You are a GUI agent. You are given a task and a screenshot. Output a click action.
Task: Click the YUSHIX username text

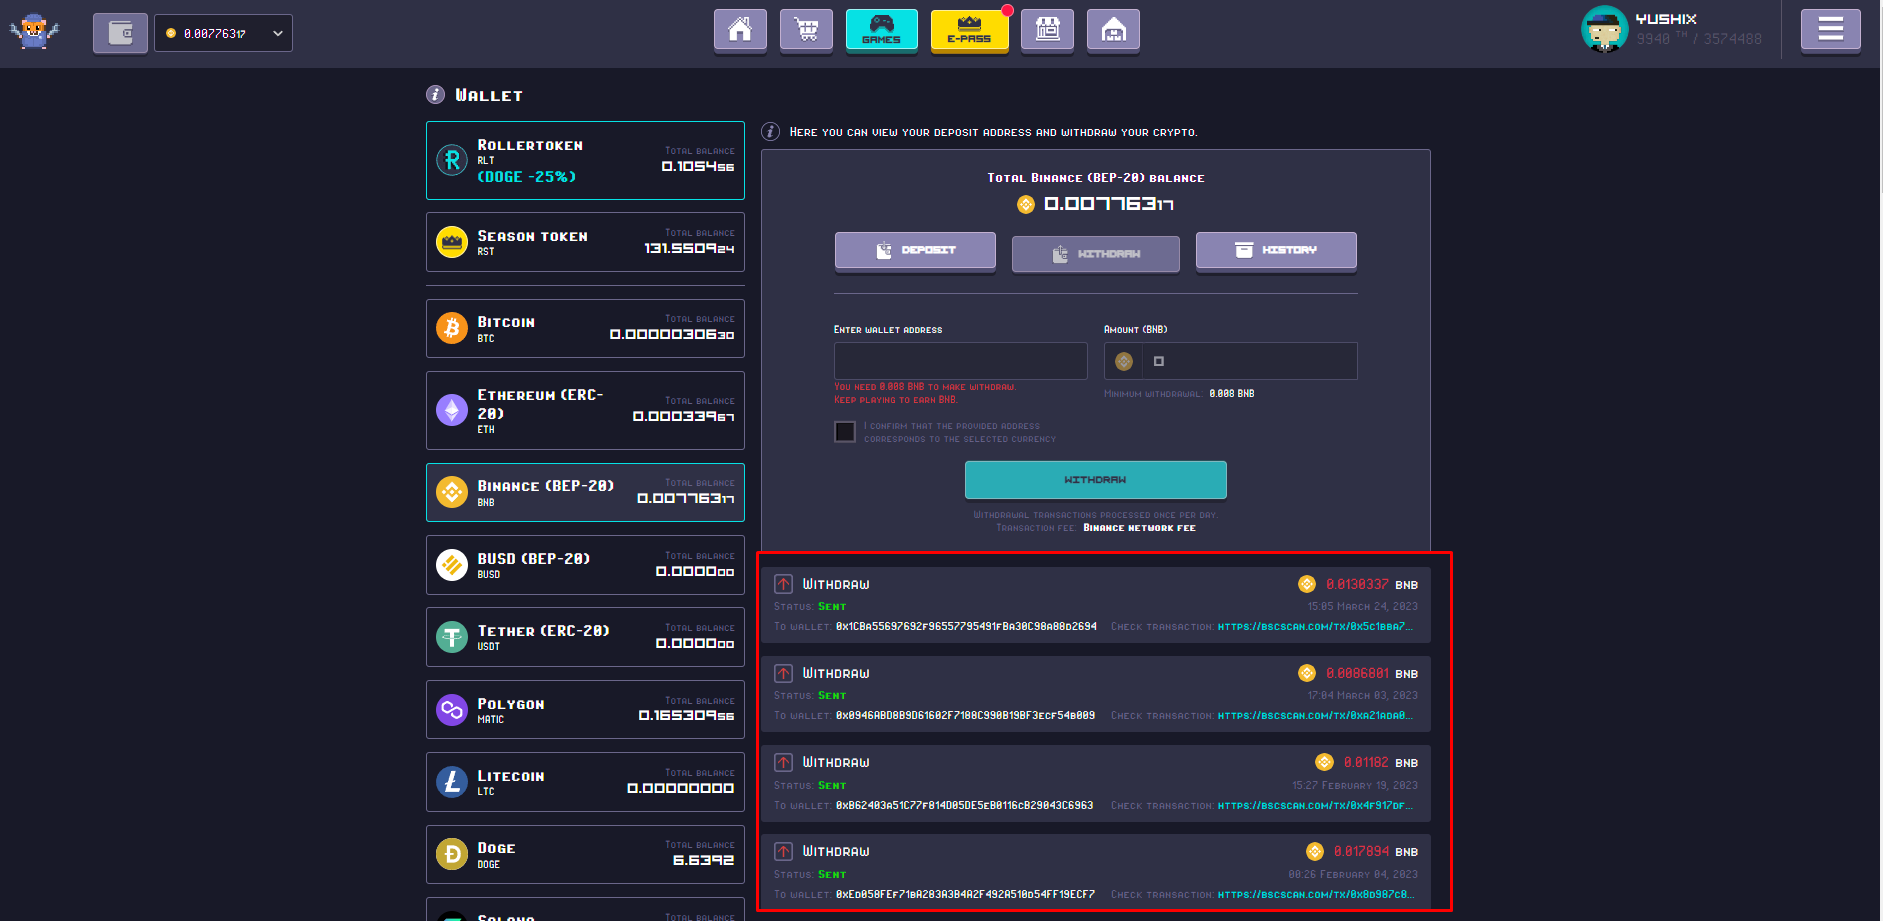point(1666,19)
